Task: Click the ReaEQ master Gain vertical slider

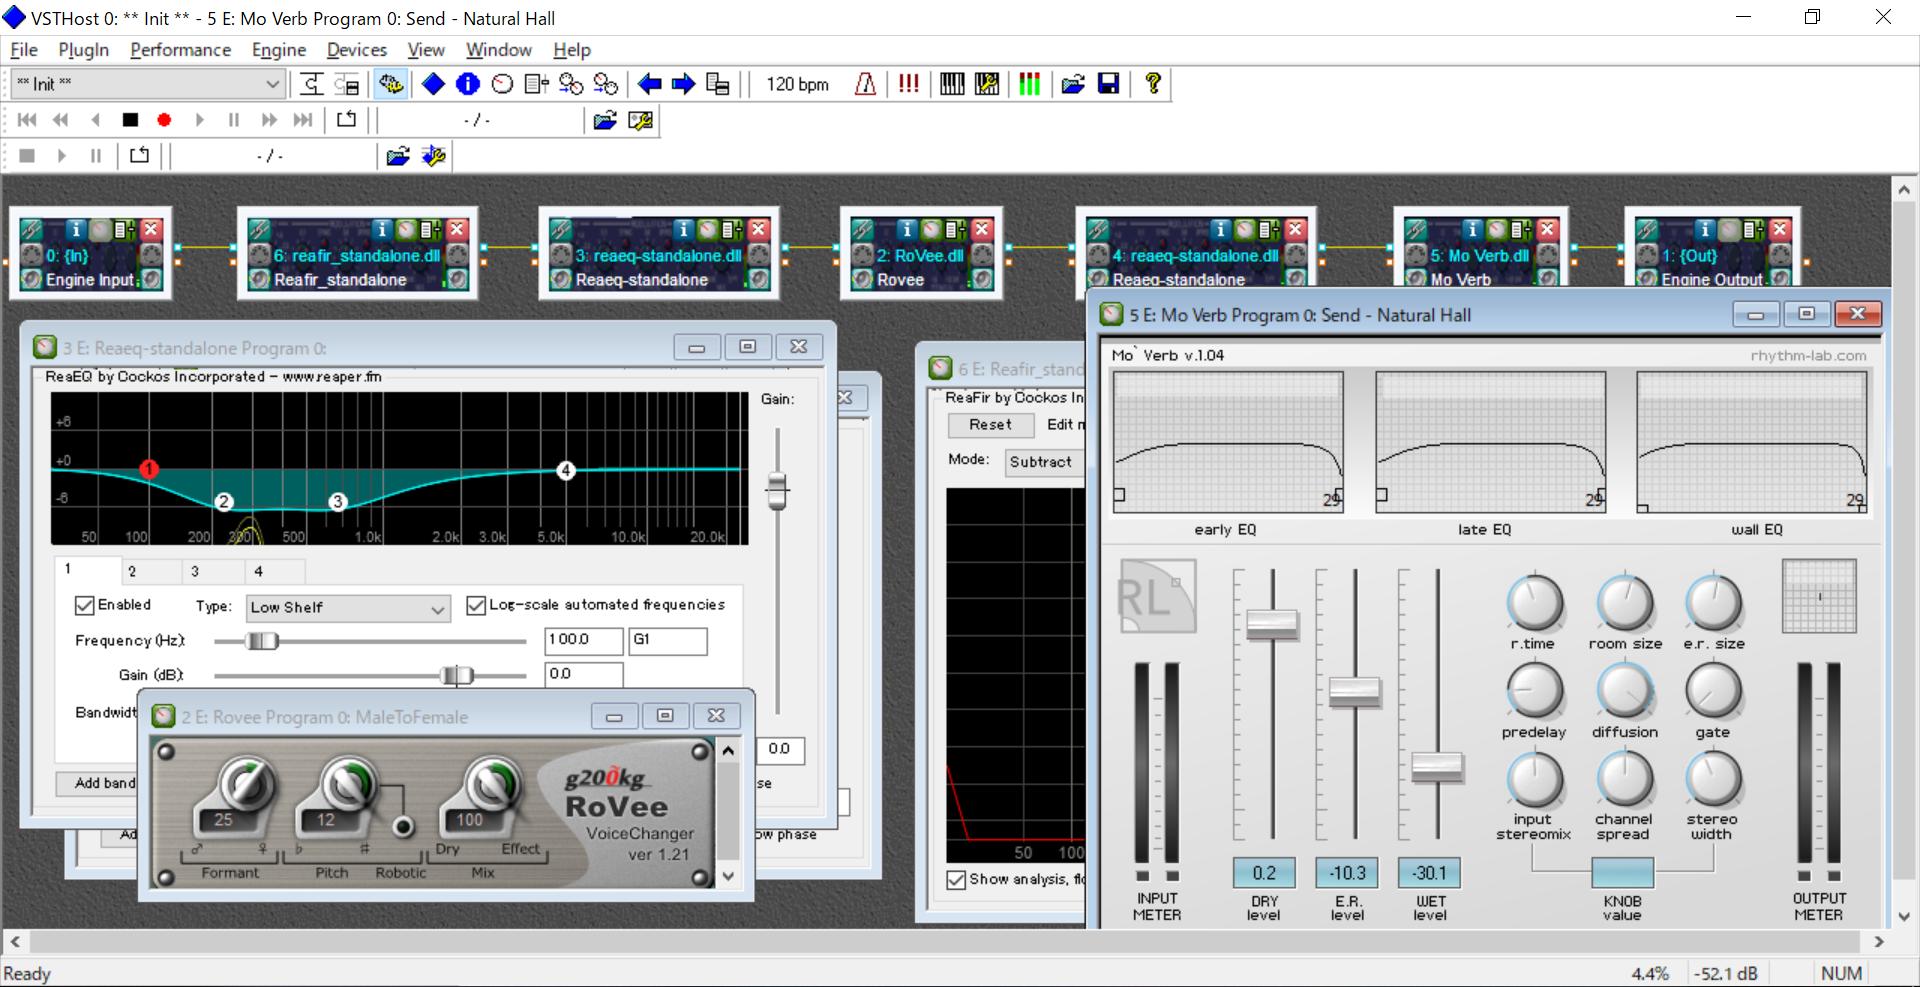Action: pos(777,491)
